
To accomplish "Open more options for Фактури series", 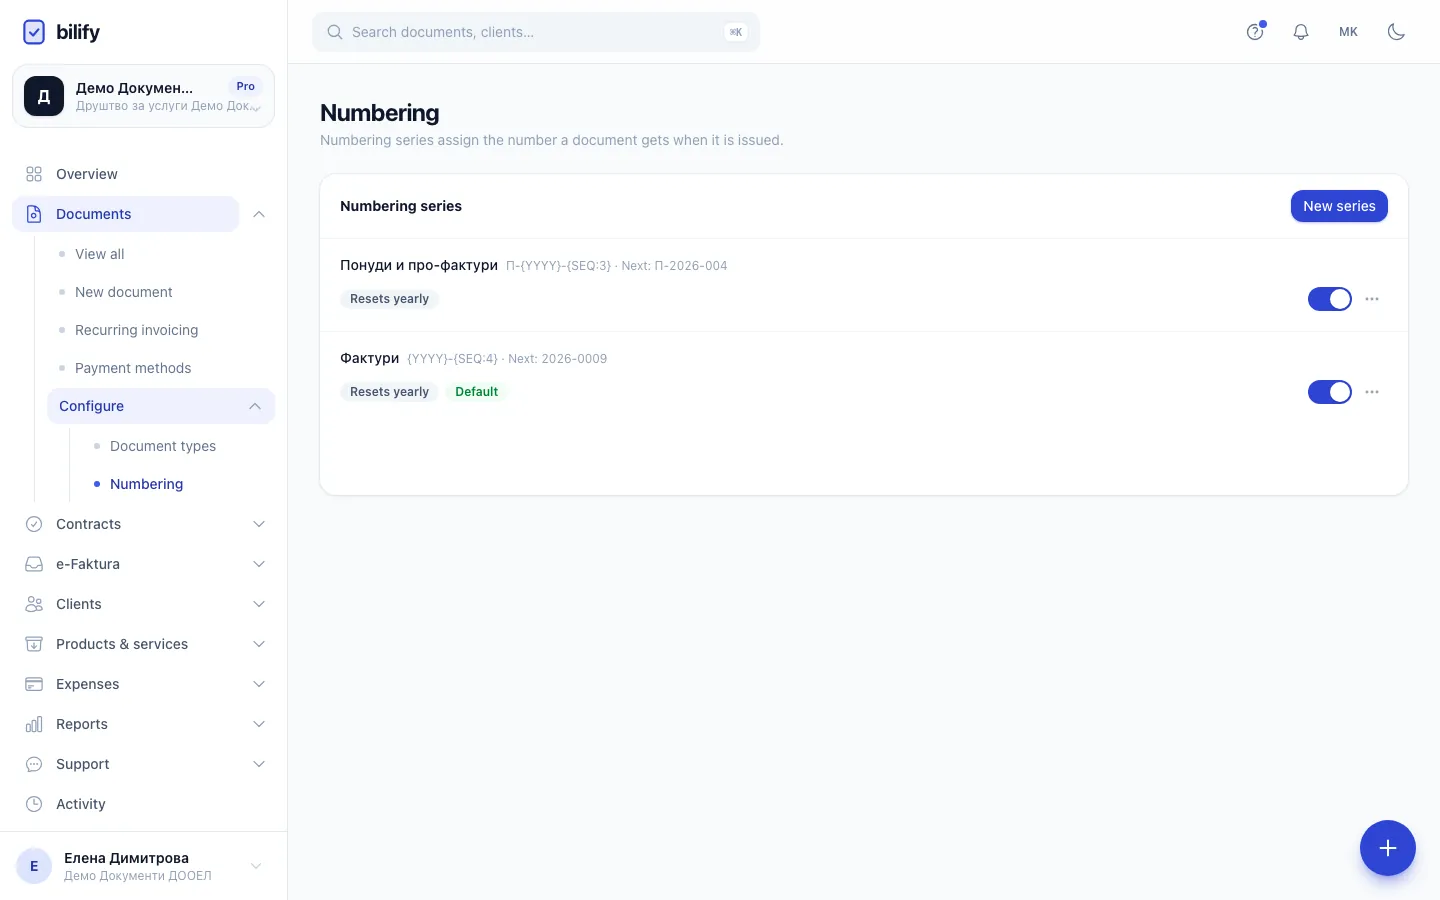I will tap(1372, 392).
